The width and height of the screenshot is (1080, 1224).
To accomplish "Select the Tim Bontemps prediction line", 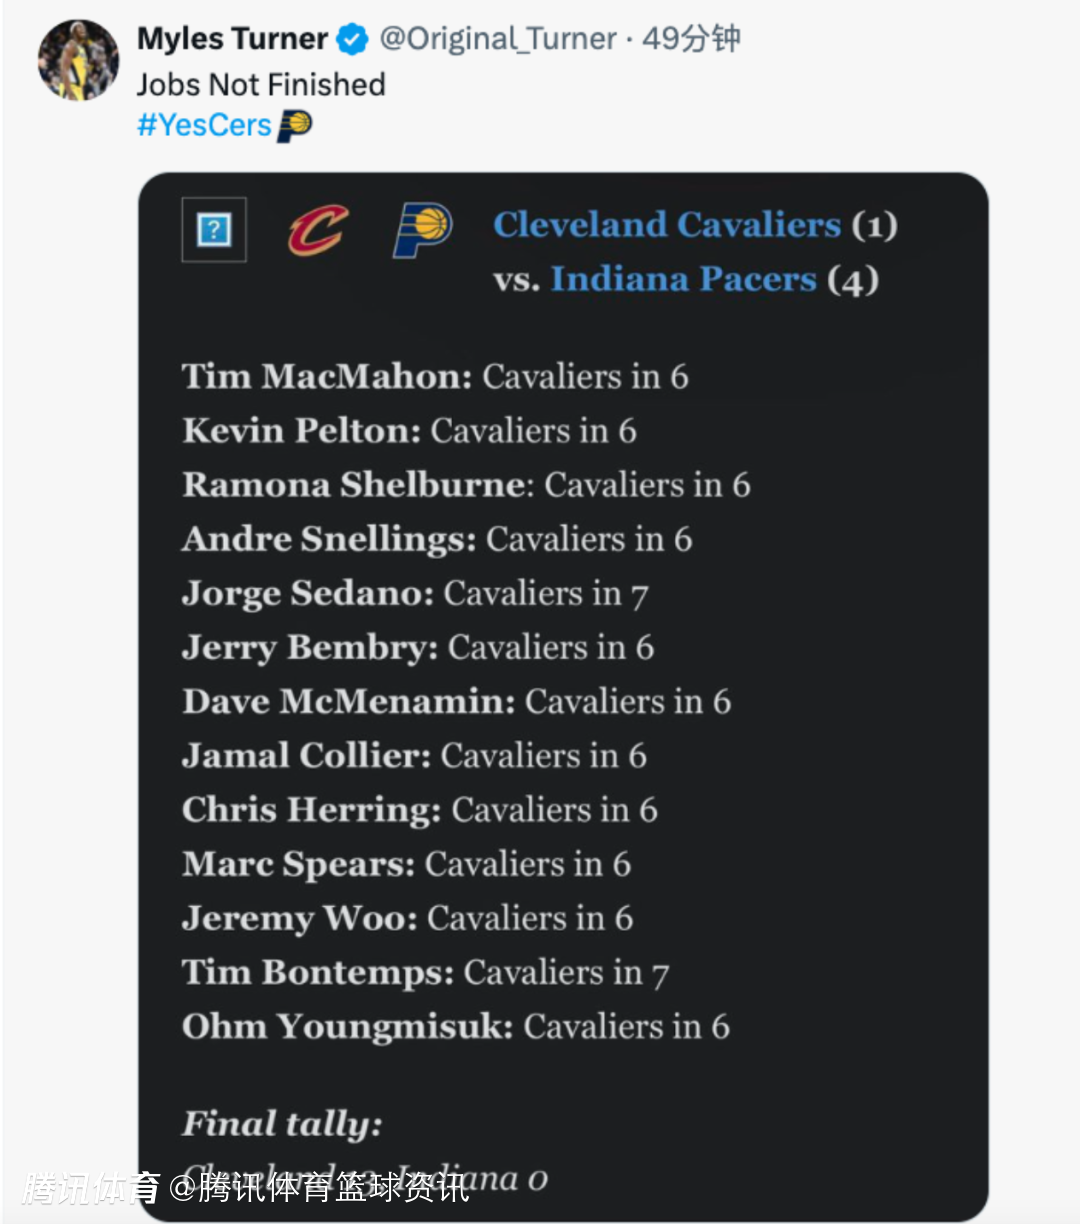I will pos(425,973).
